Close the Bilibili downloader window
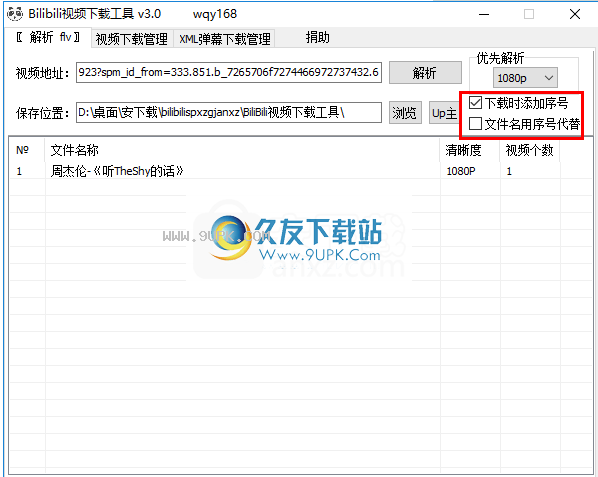 pyautogui.click(x=575, y=14)
